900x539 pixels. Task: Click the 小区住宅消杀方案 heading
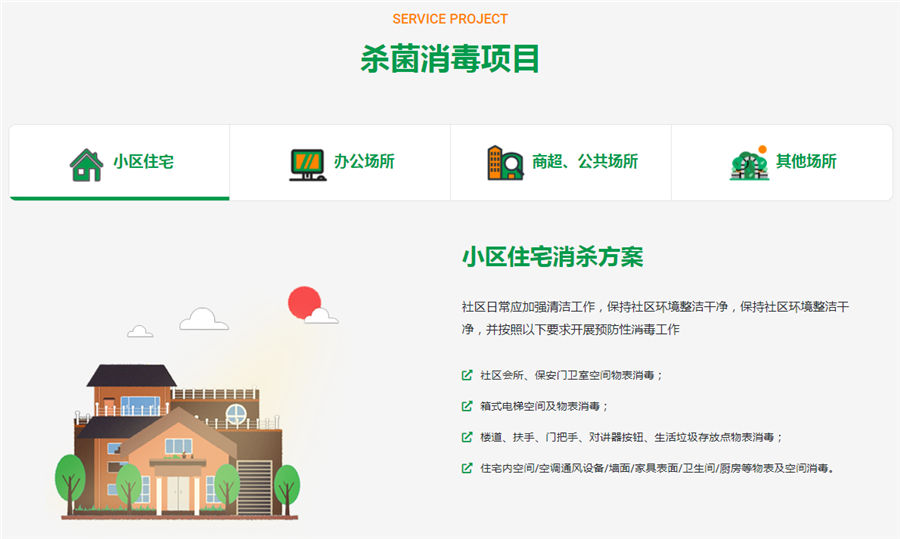pyautogui.click(x=552, y=256)
